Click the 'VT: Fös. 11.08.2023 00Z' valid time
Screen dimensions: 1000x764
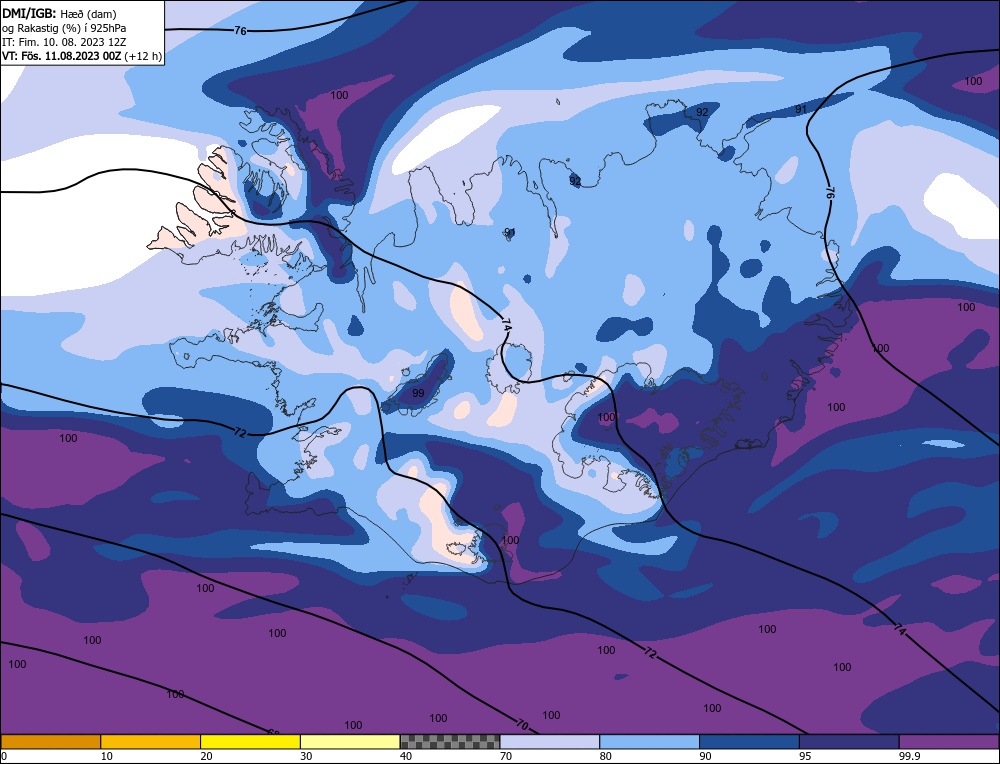click(62, 56)
